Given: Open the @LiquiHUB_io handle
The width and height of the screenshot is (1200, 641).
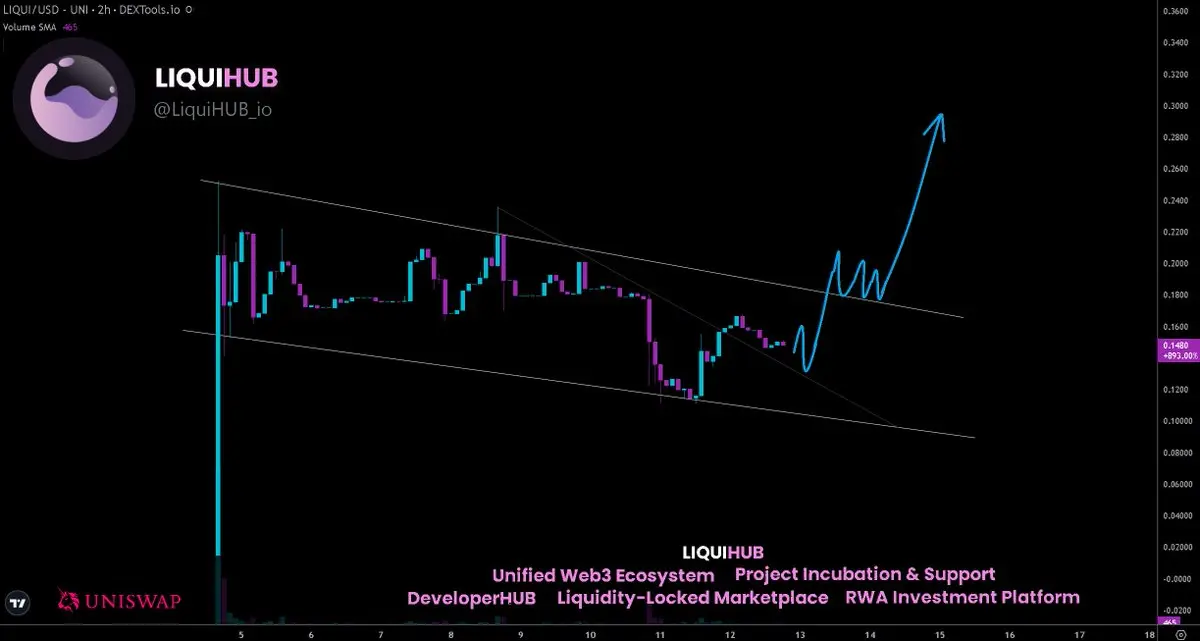Looking at the screenshot, I should (x=213, y=109).
